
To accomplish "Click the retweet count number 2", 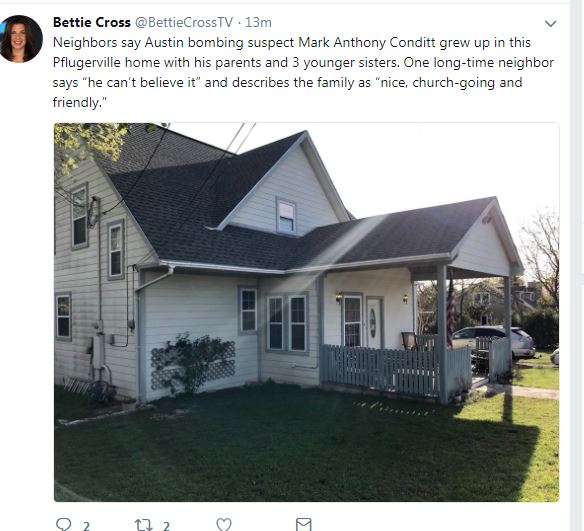I will [x=166, y=526].
